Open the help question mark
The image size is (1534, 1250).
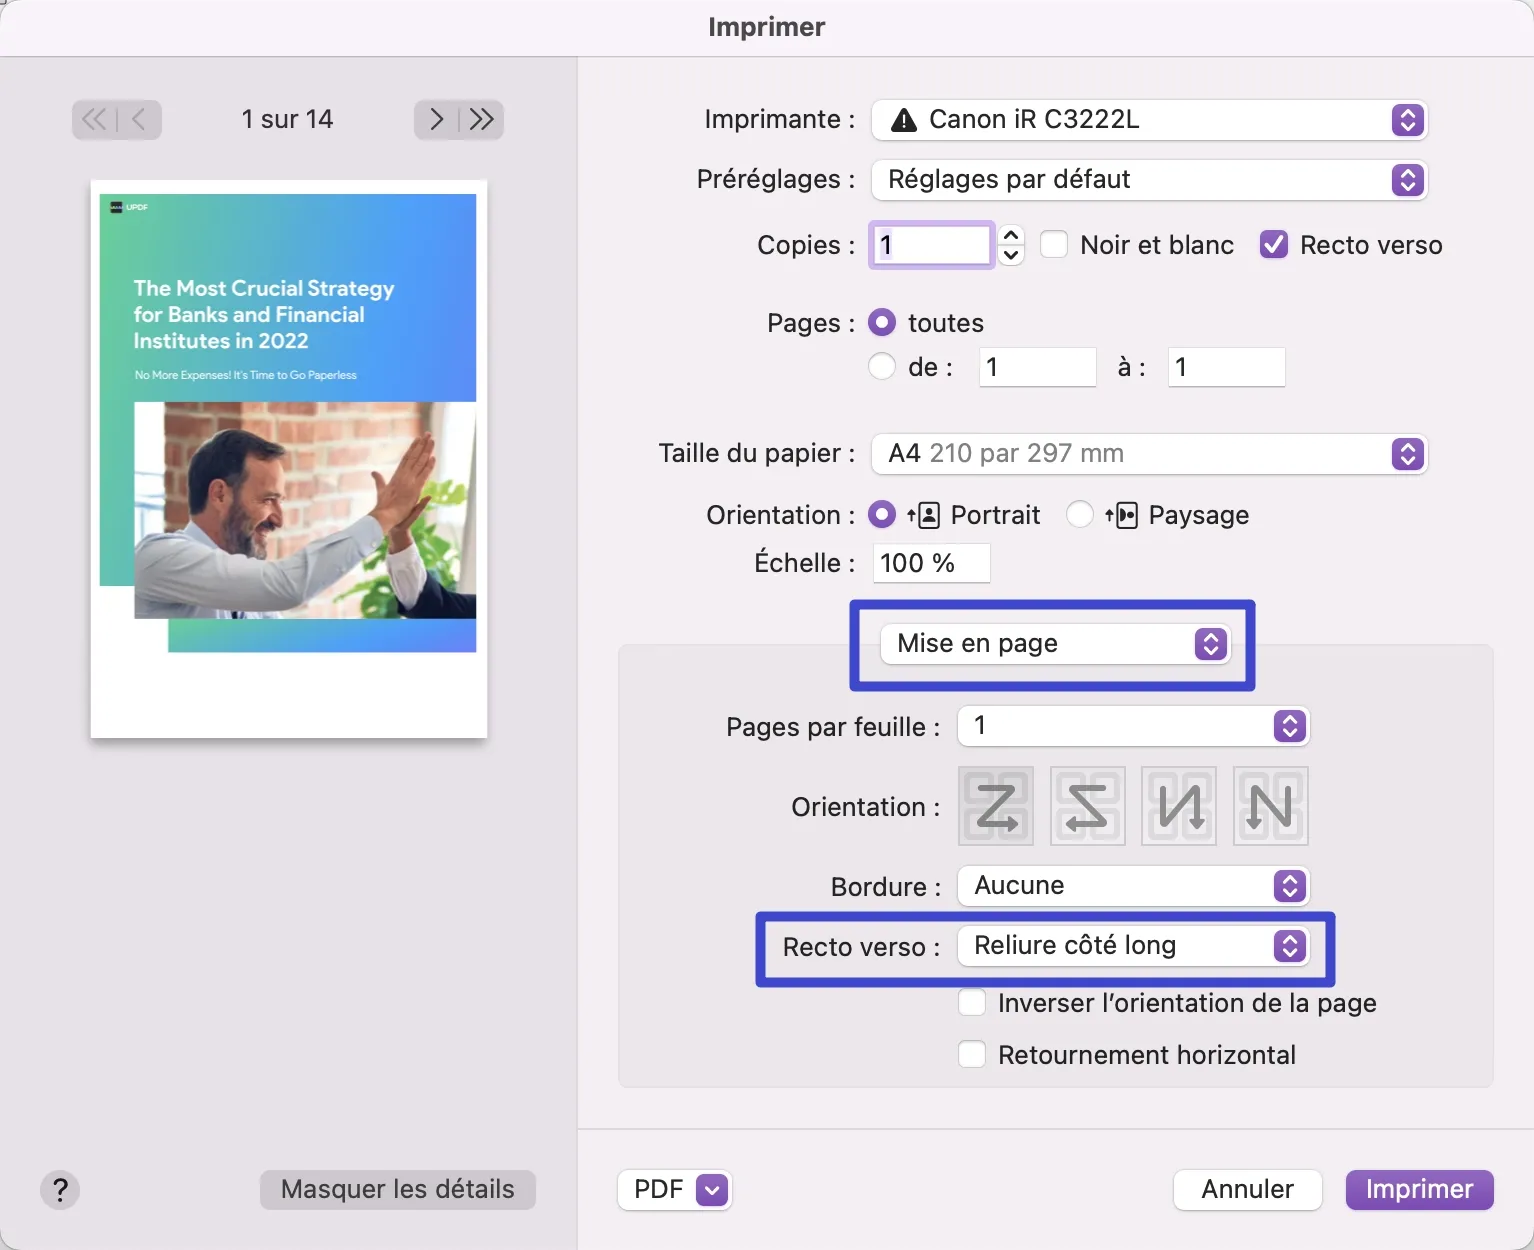59,1190
